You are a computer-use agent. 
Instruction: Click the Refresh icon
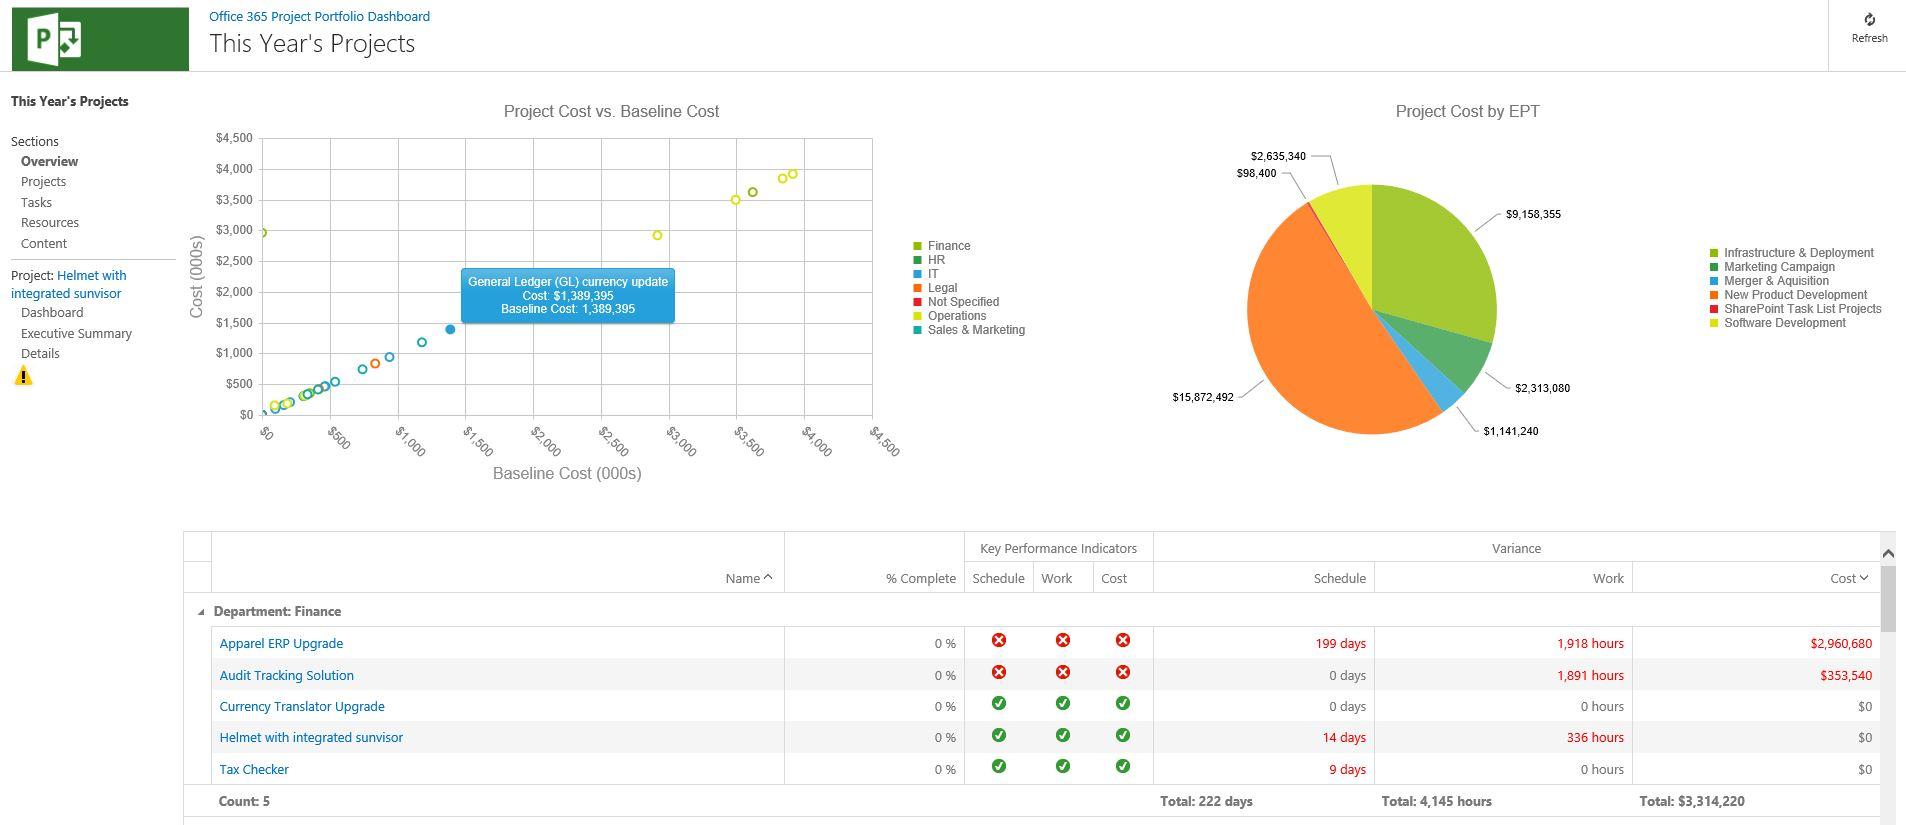(1869, 20)
